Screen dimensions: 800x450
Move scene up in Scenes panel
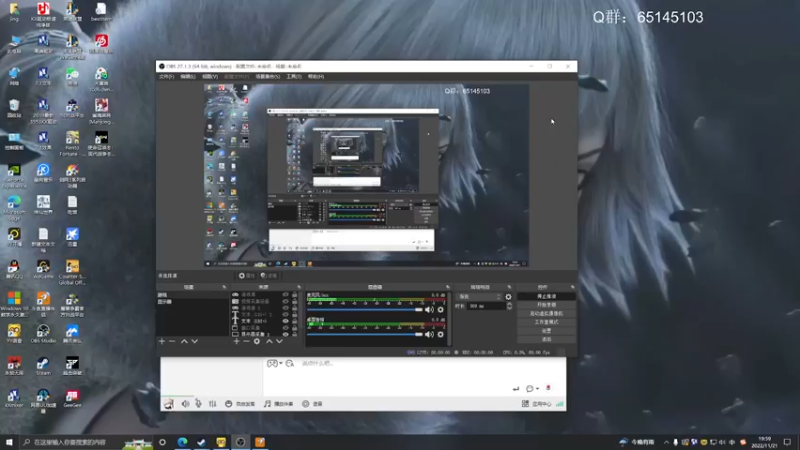[184, 341]
